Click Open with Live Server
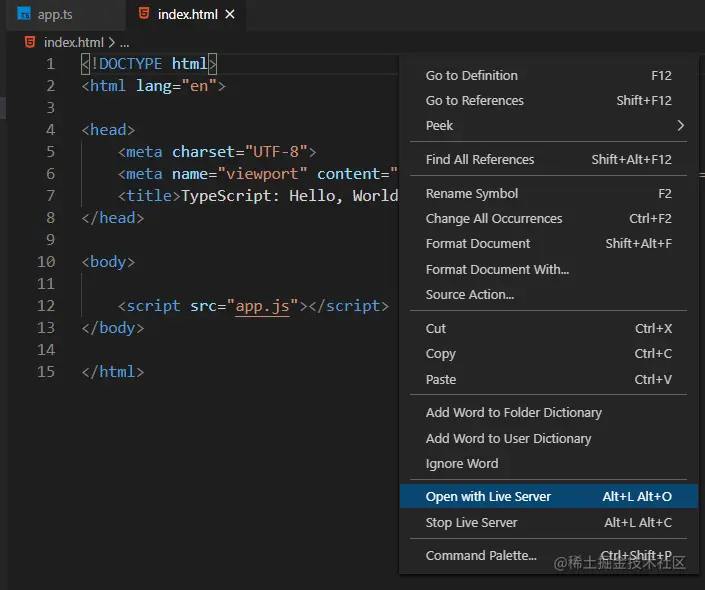 [x=549, y=496]
